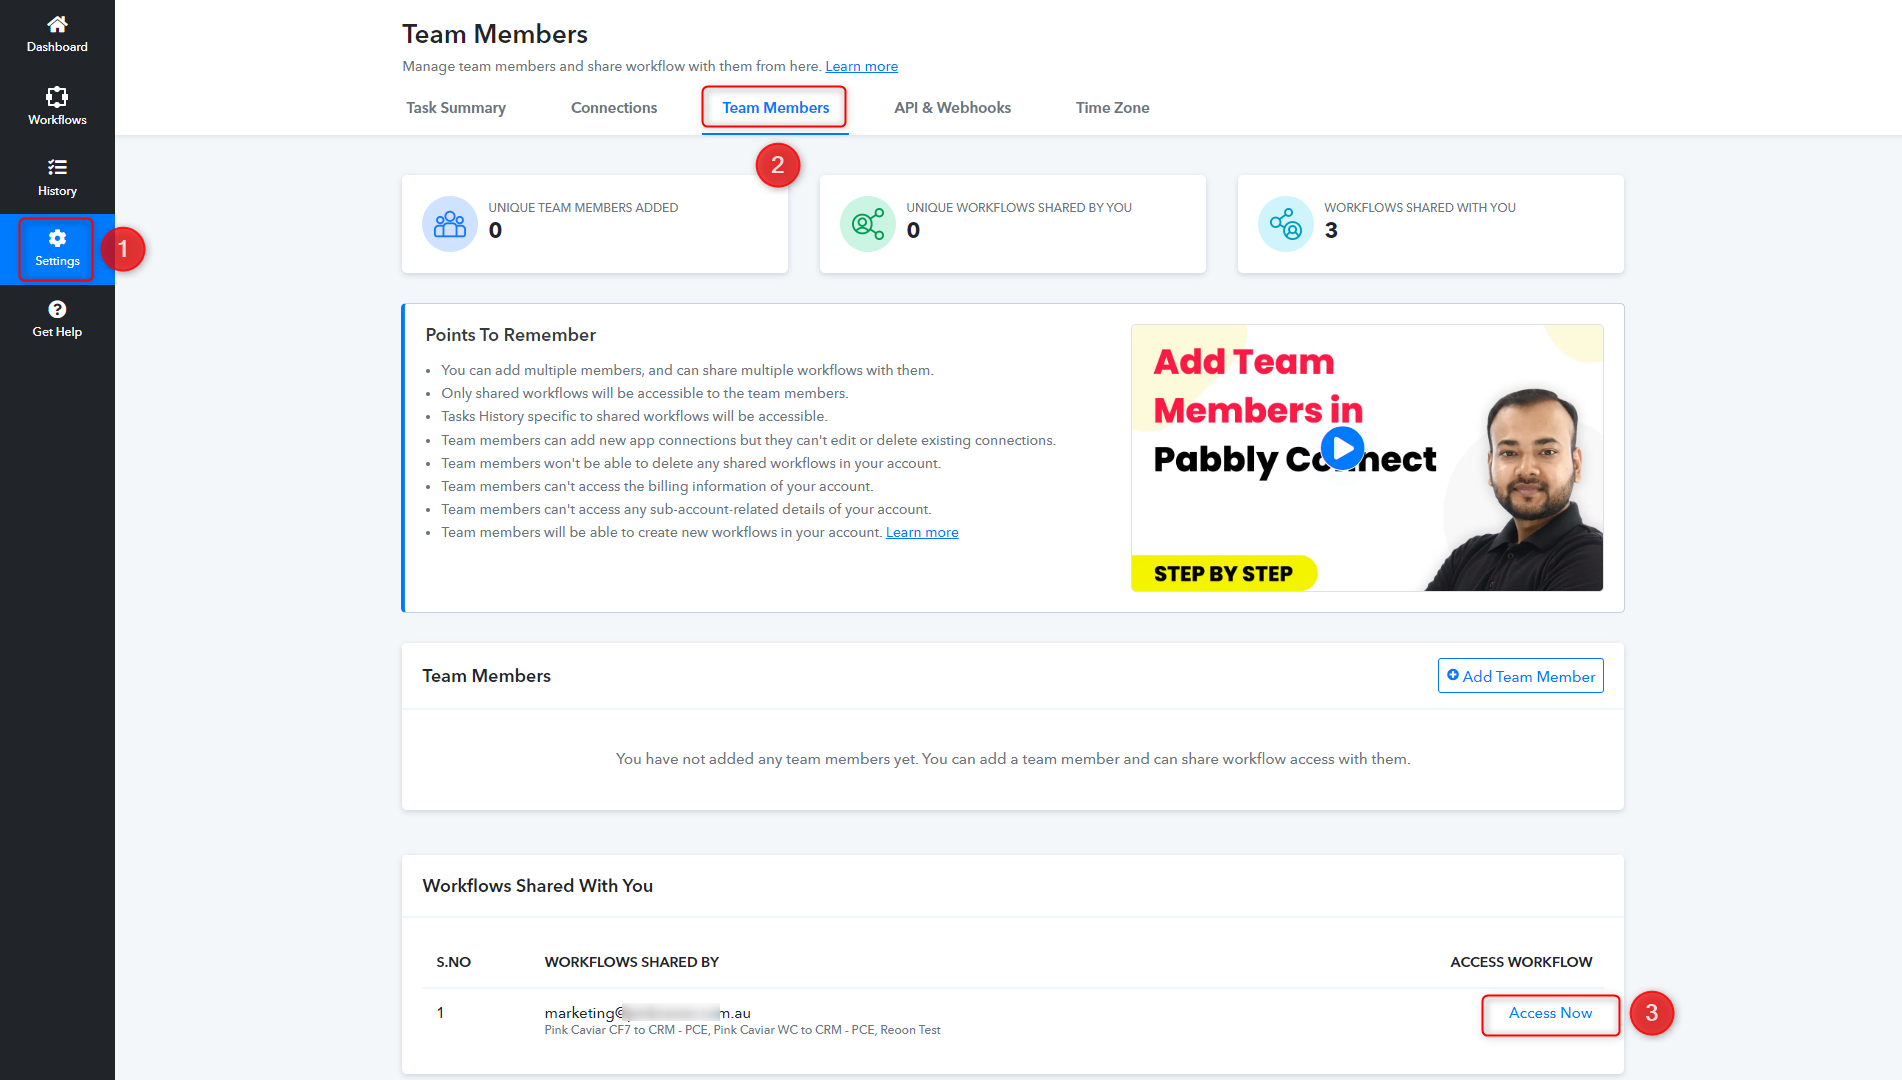This screenshot has width=1902, height=1080.
Task: Click the shared workflow names 'Pink Caviar CF7 to CRM - PCE'
Action: [x=626, y=1030]
